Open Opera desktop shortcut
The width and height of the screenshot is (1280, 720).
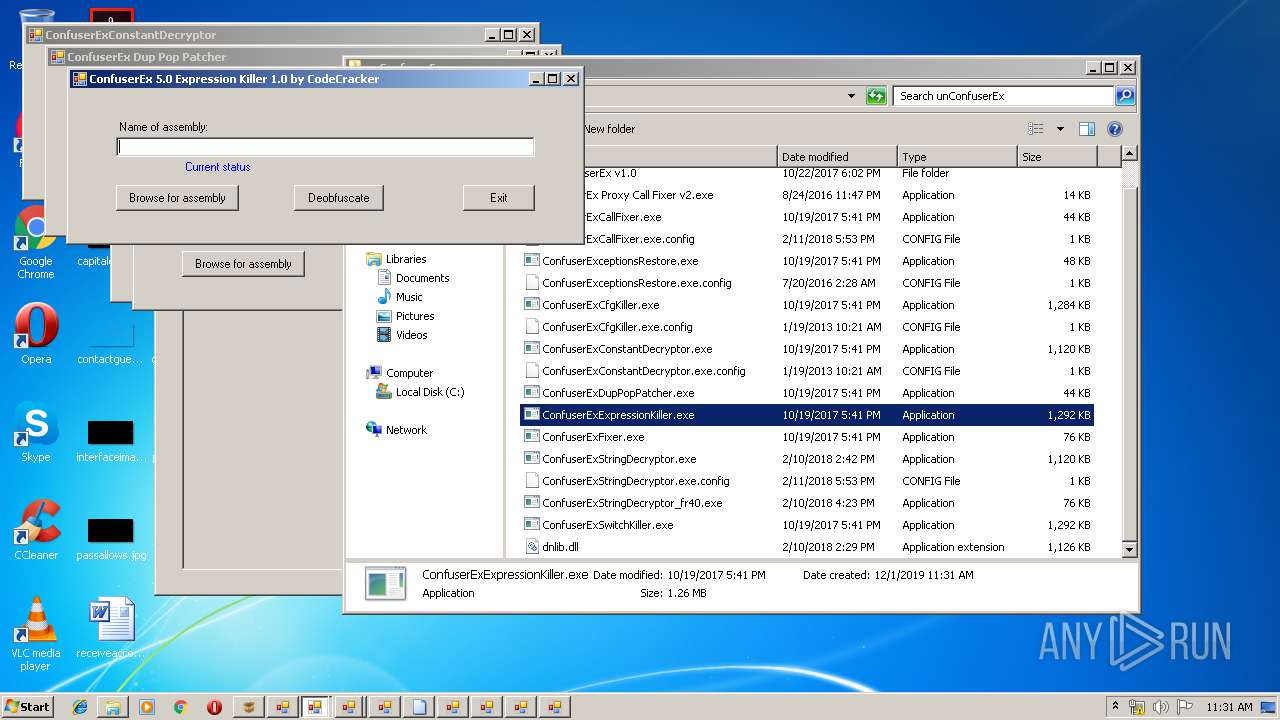[x=35, y=335]
